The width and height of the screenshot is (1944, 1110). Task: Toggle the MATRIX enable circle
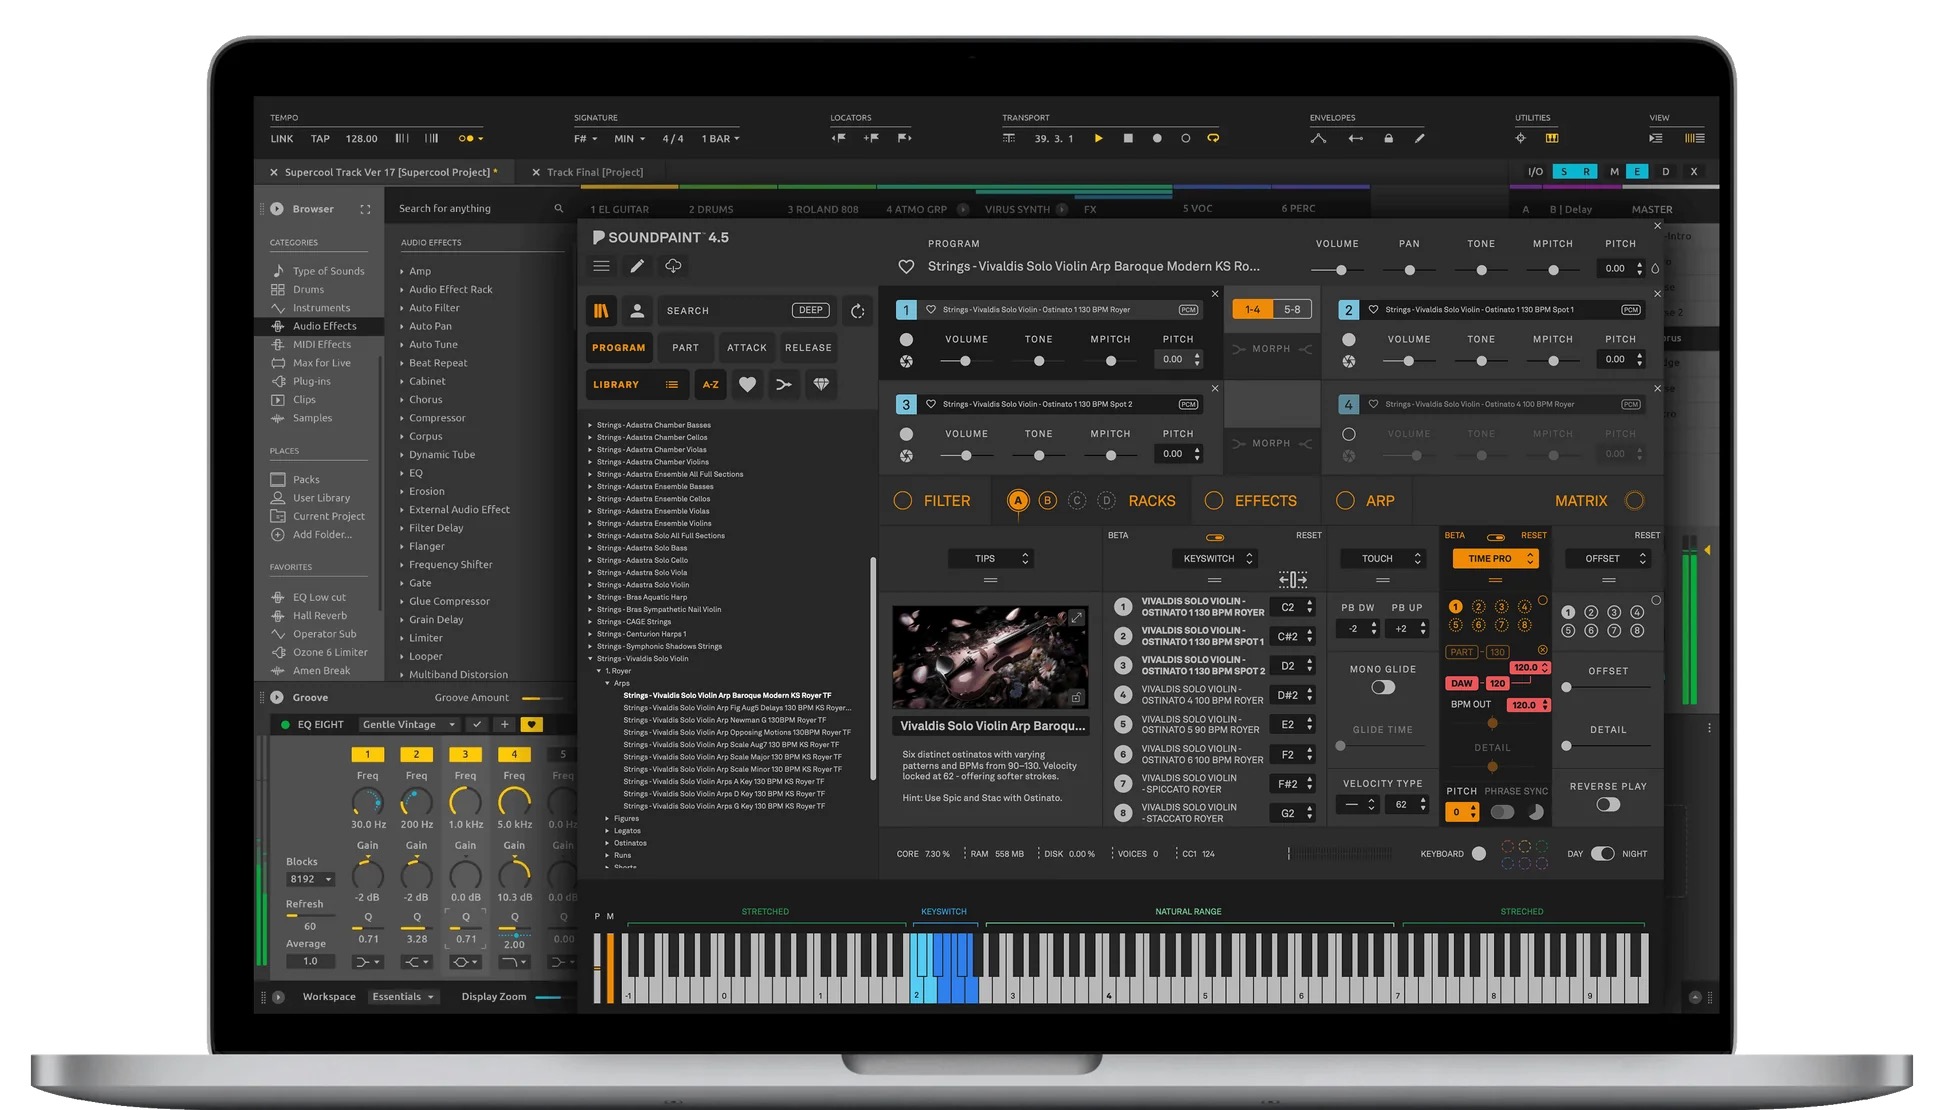coord(1635,501)
